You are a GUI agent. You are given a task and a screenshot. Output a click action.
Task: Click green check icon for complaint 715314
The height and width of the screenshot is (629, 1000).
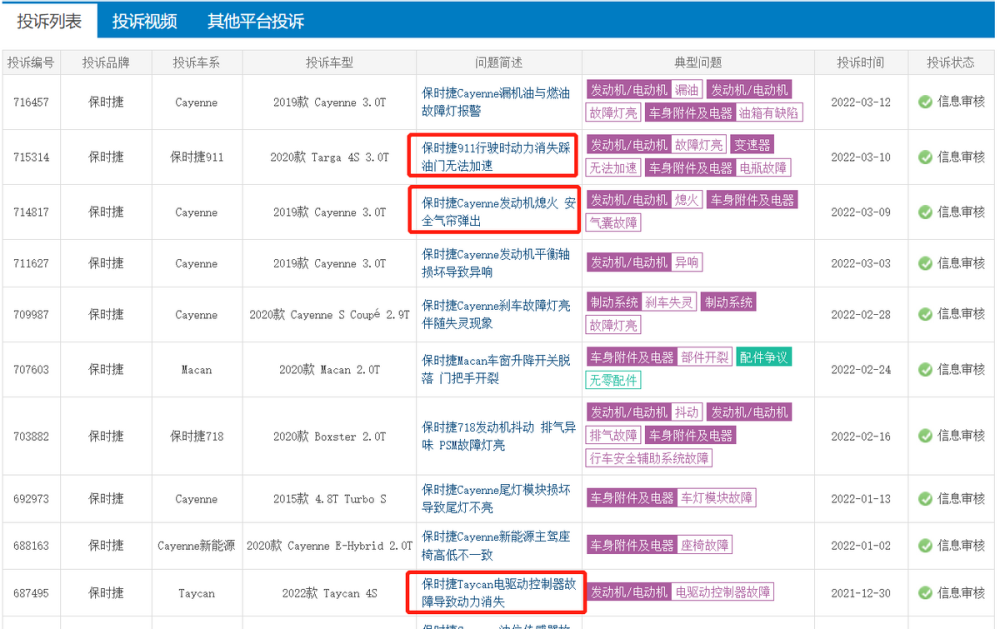(925, 157)
